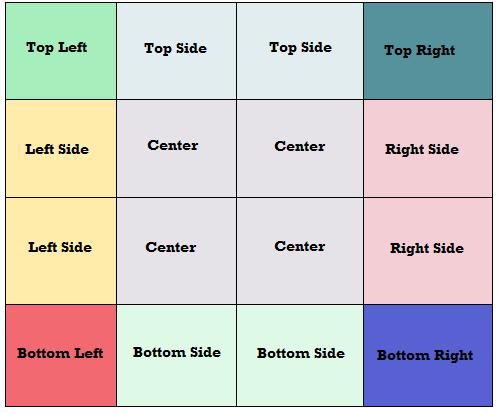Click the "Bottom Left" text label
The image size is (498, 414).
[60, 353]
